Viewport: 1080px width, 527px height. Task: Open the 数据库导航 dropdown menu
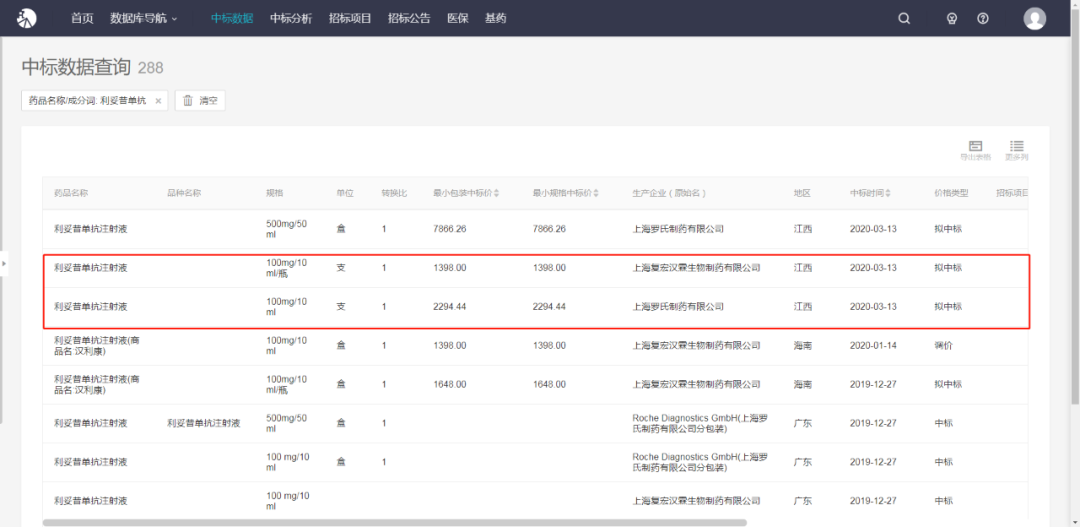(x=143, y=19)
